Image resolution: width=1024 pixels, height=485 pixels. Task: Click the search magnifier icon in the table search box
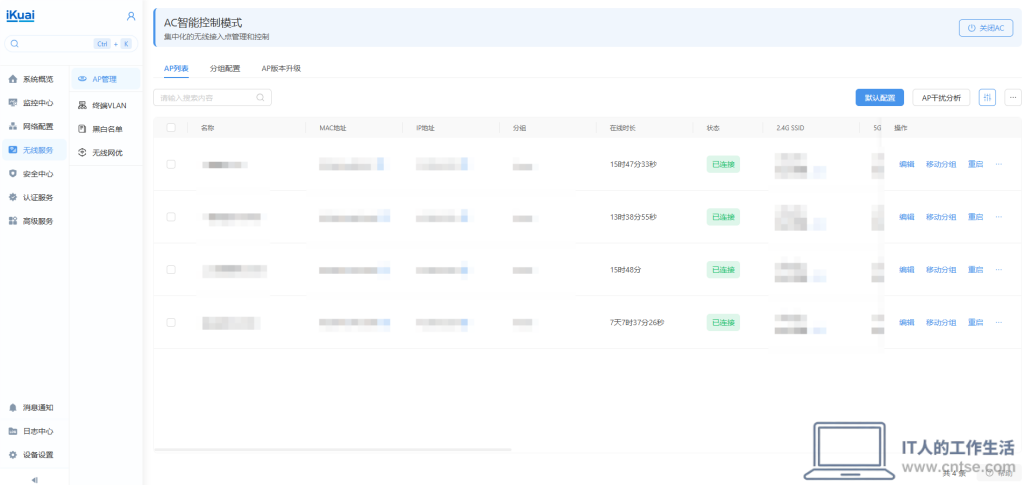coord(260,98)
